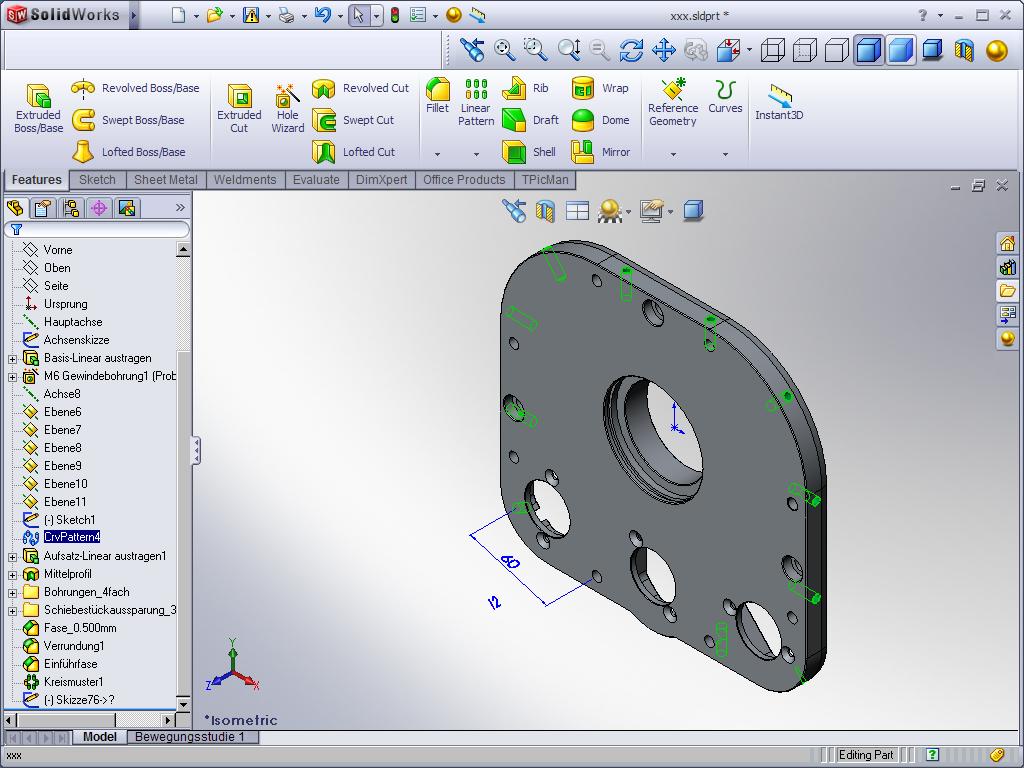The image size is (1024, 768).
Task: Click feature tree filter field
Action: tap(97, 230)
